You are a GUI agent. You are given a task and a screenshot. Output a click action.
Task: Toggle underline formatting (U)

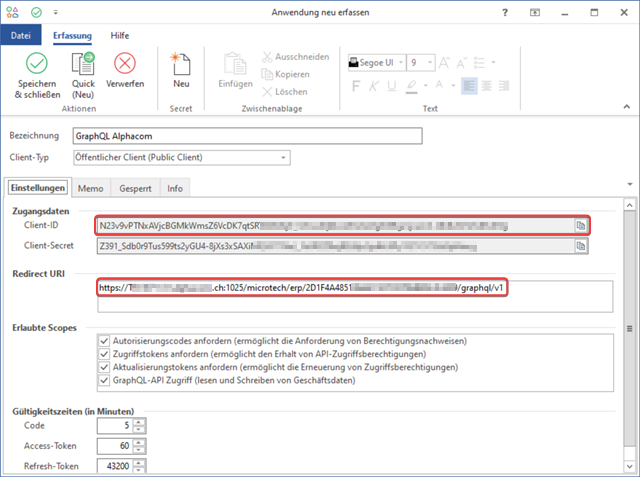tap(391, 86)
